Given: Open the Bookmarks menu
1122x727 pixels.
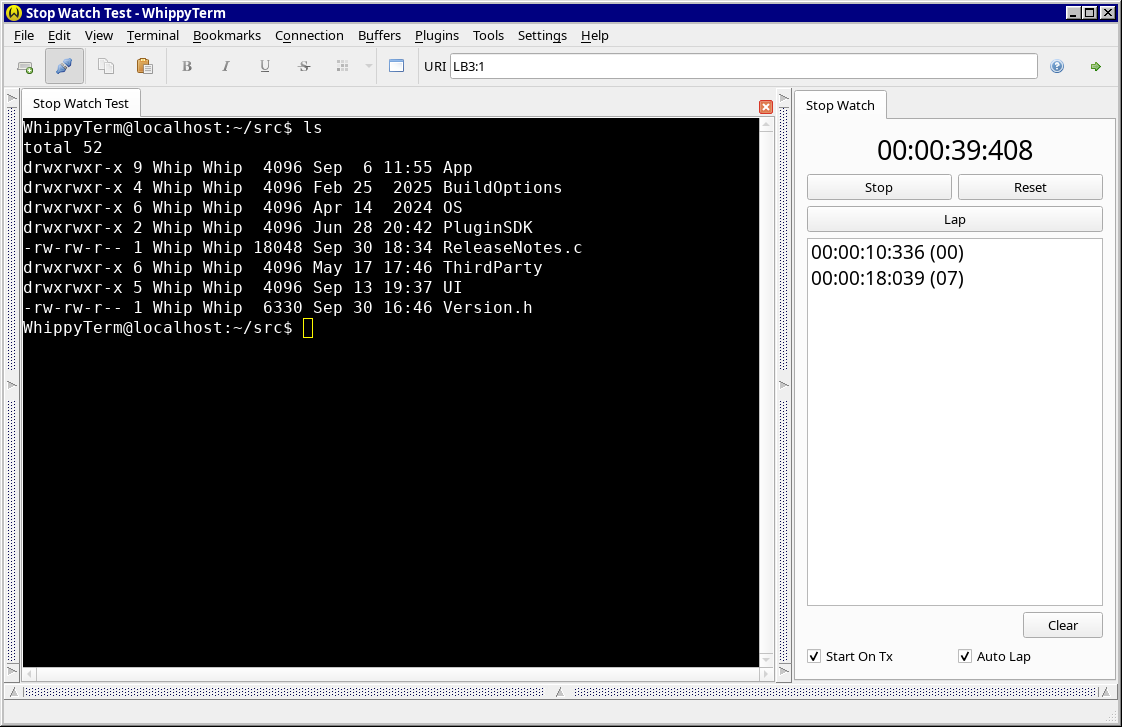Looking at the screenshot, I should click(226, 35).
